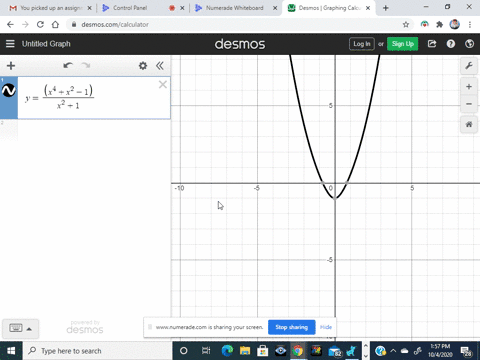
Task: Open Microsoft Store from the taskbar
Action: (263, 351)
